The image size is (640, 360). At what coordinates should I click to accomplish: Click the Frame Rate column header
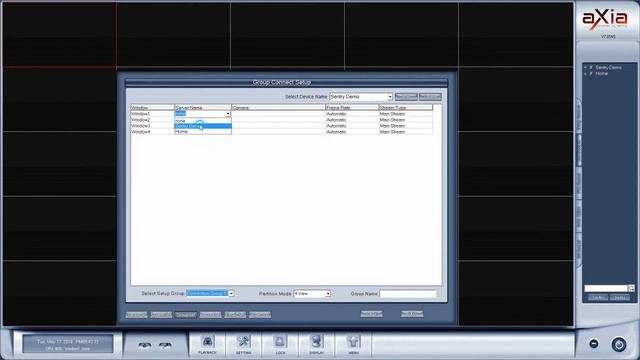[x=352, y=108]
